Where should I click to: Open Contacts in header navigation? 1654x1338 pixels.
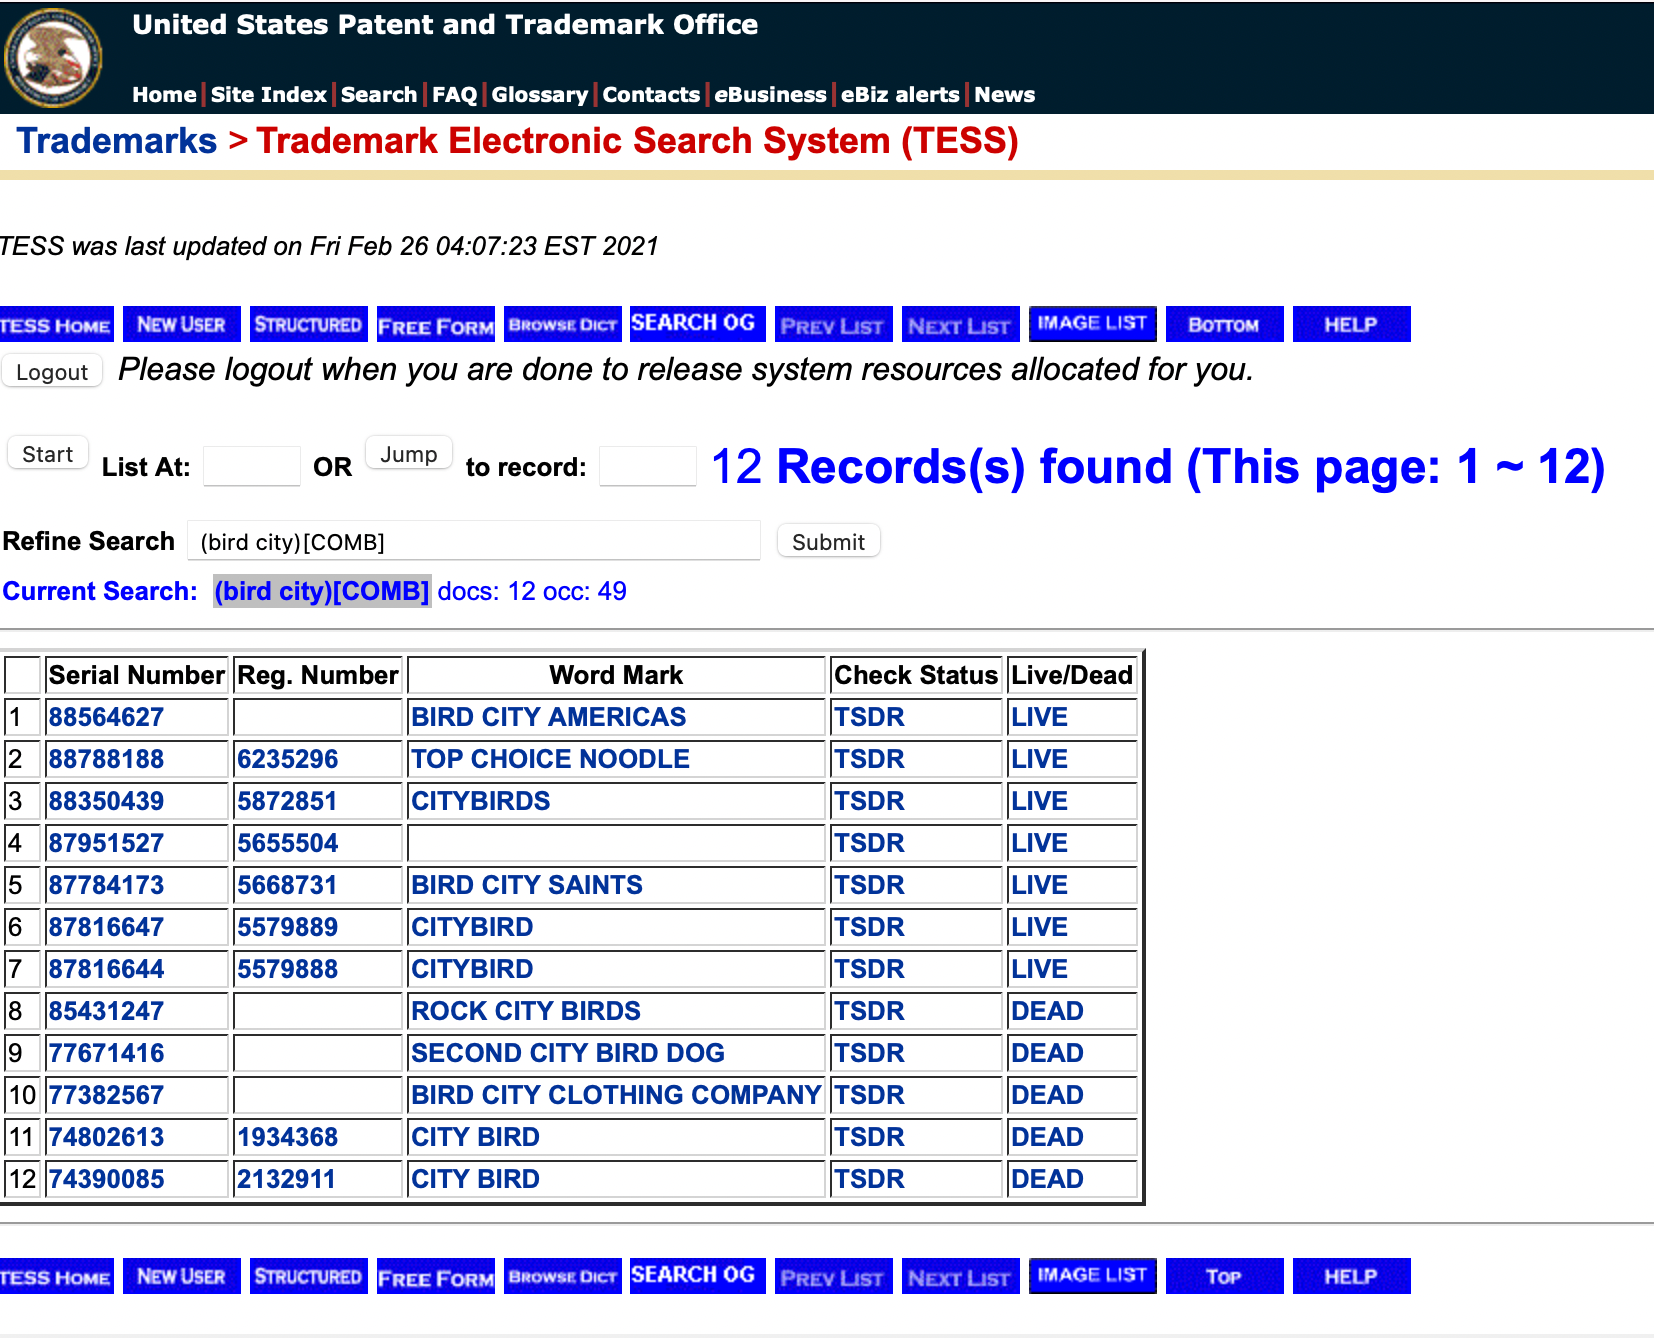click(651, 95)
